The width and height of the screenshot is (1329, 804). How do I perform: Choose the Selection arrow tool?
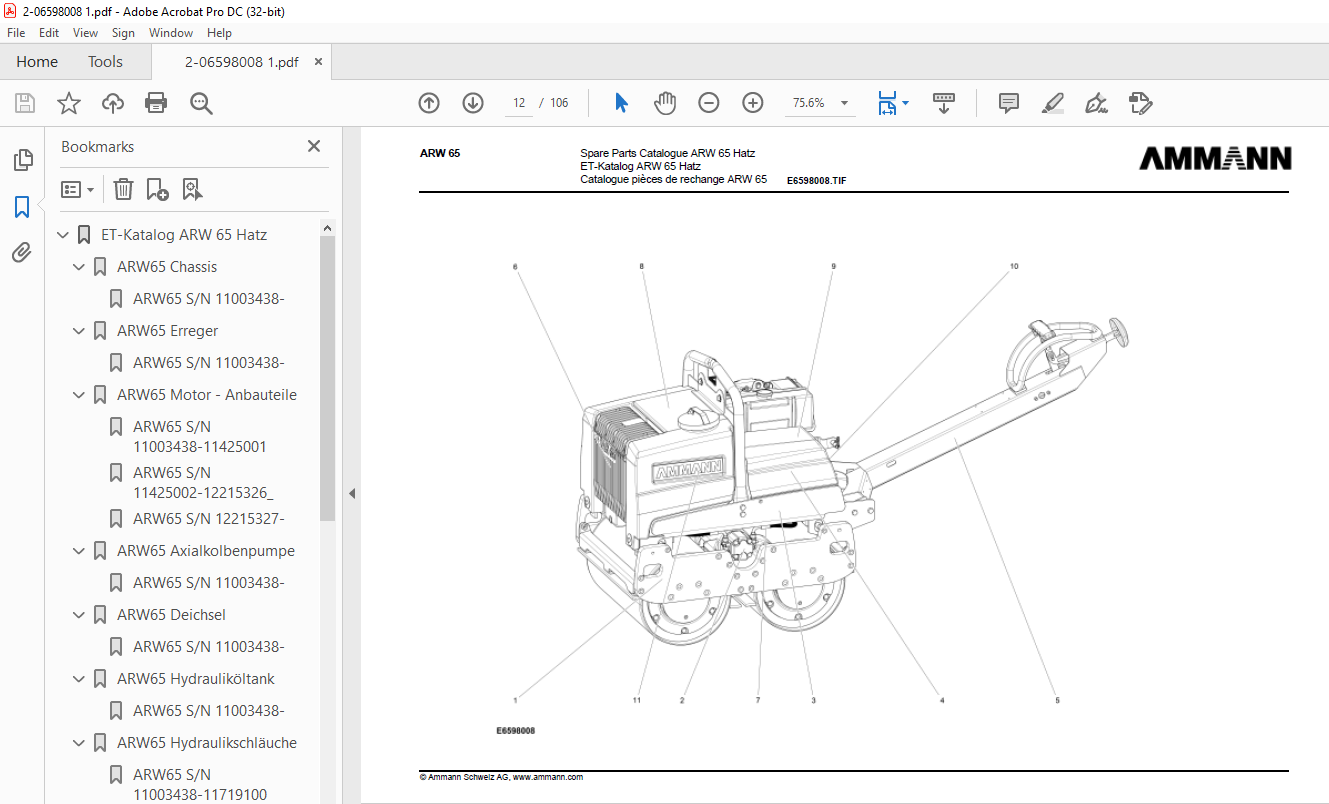621,103
